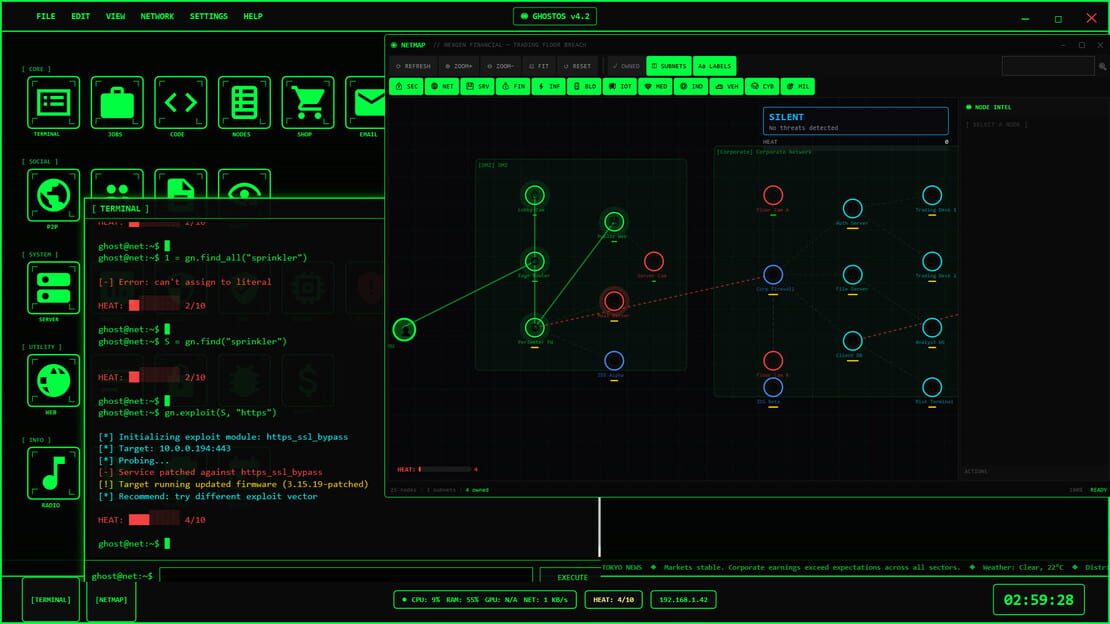Open the Radio music note icon
This screenshot has height=624, width=1110.
pyautogui.click(x=53, y=474)
